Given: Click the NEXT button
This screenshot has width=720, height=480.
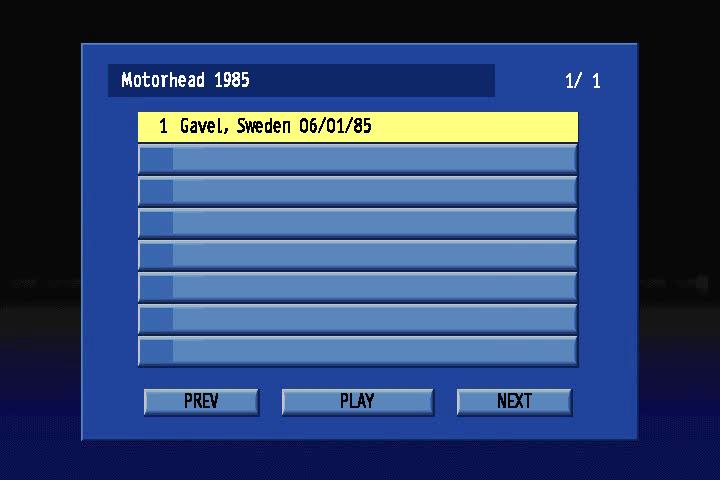Looking at the screenshot, I should click(514, 402).
